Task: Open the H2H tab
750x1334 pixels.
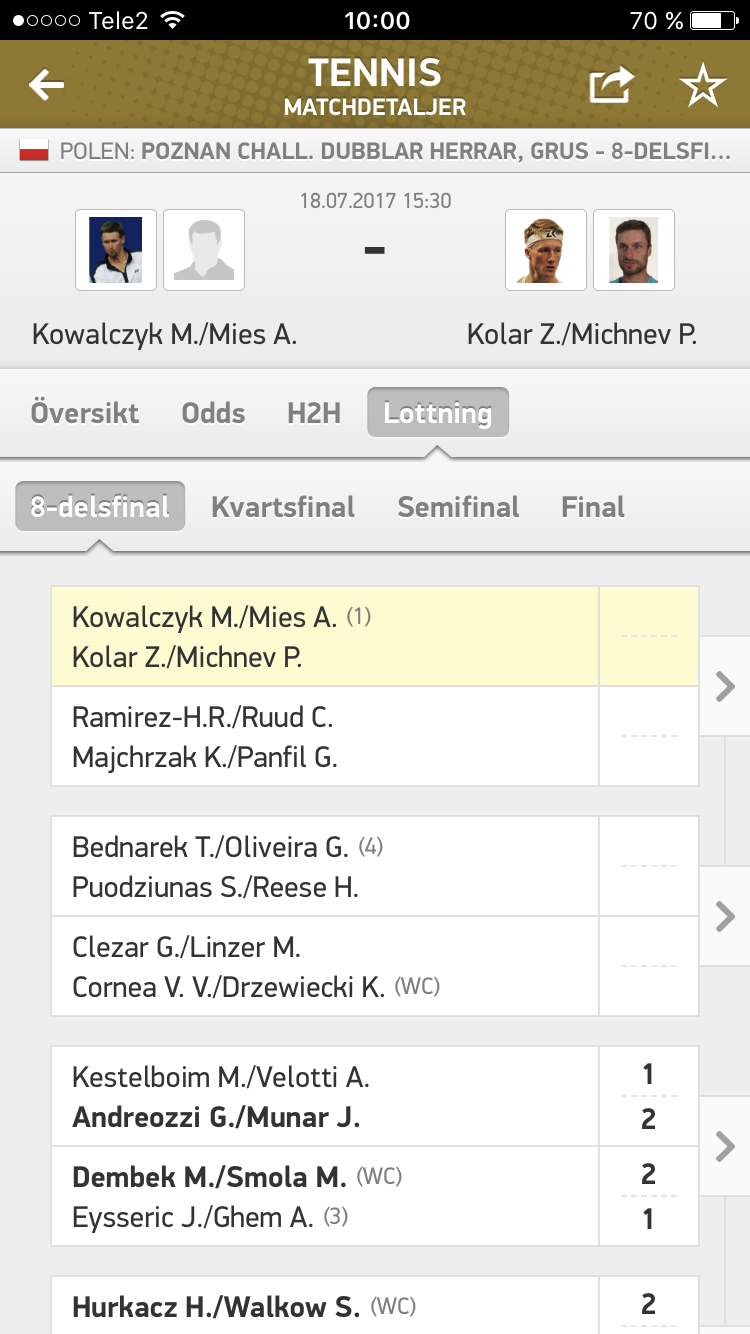Action: click(314, 413)
